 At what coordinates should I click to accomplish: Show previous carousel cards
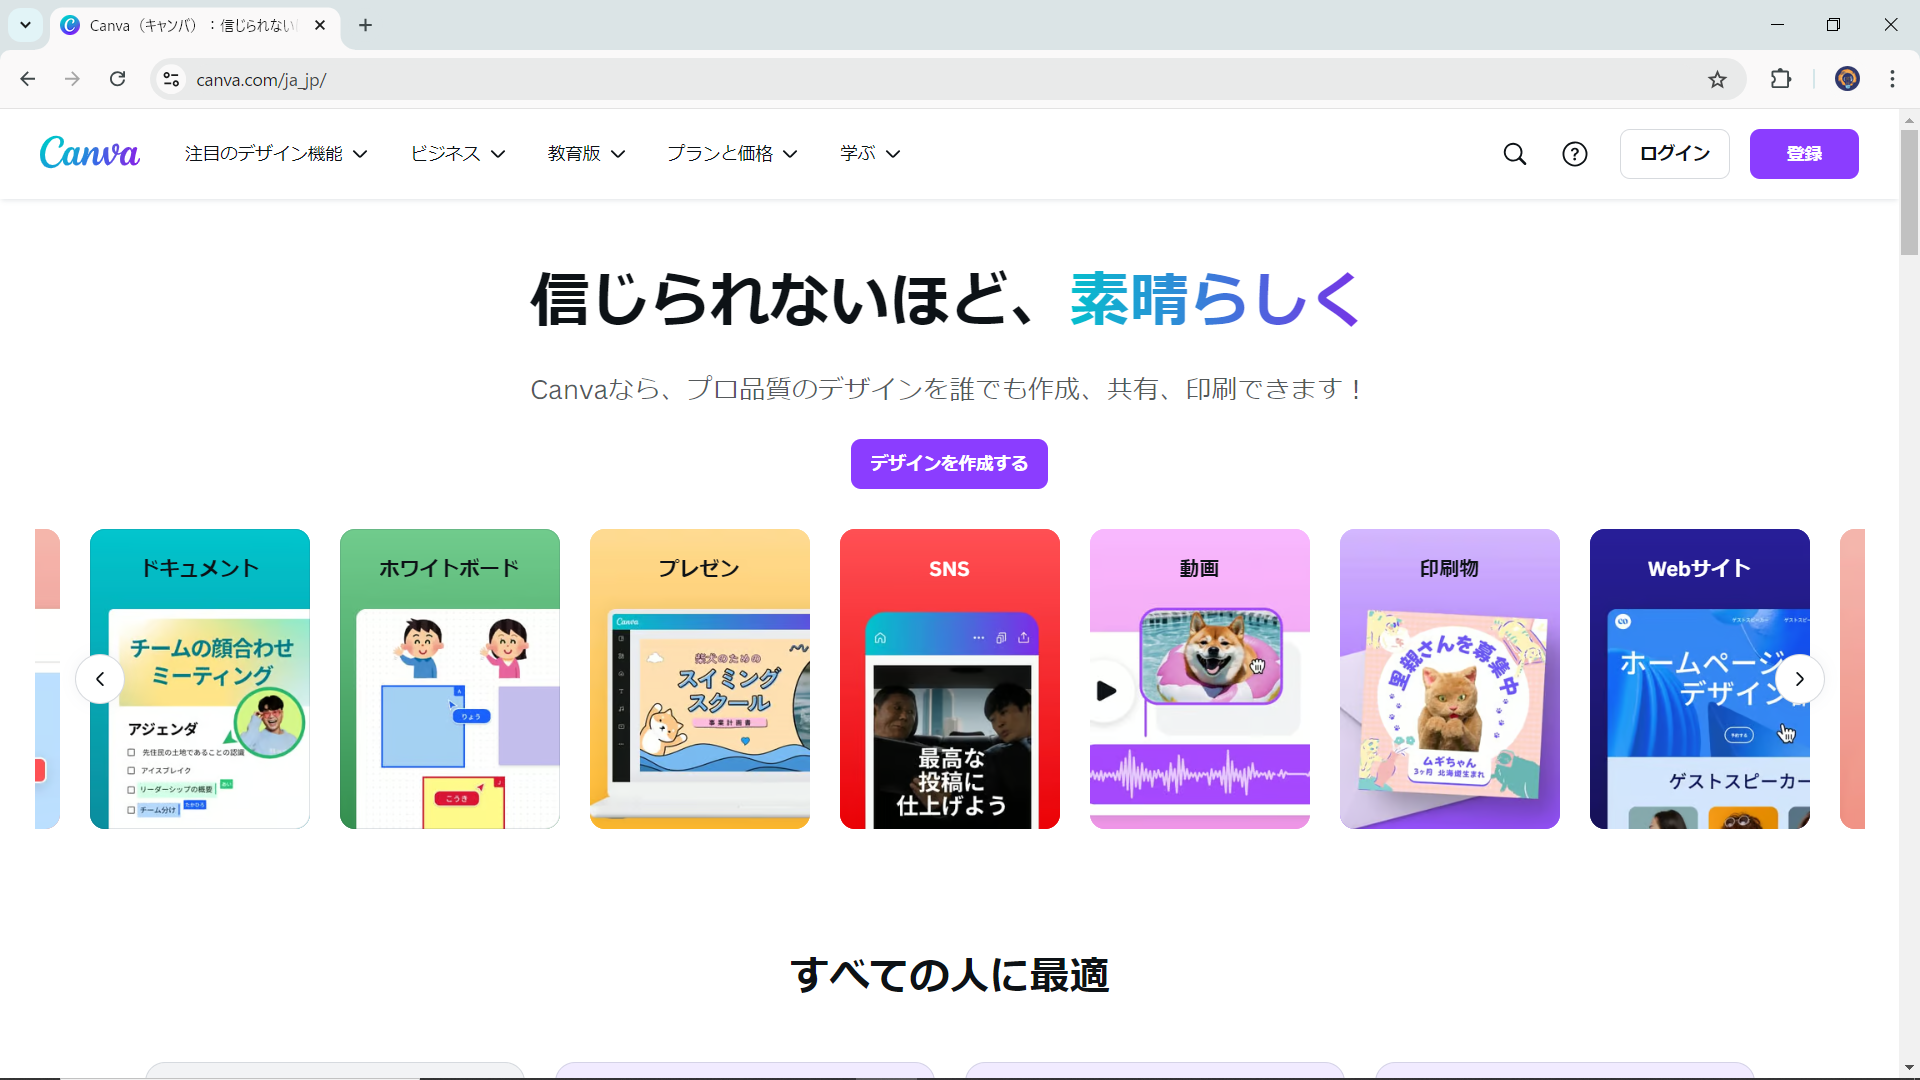point(100,679)
